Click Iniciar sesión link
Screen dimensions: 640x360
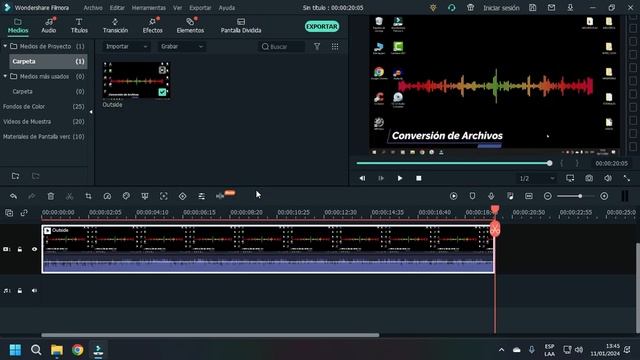pos(501,8)
